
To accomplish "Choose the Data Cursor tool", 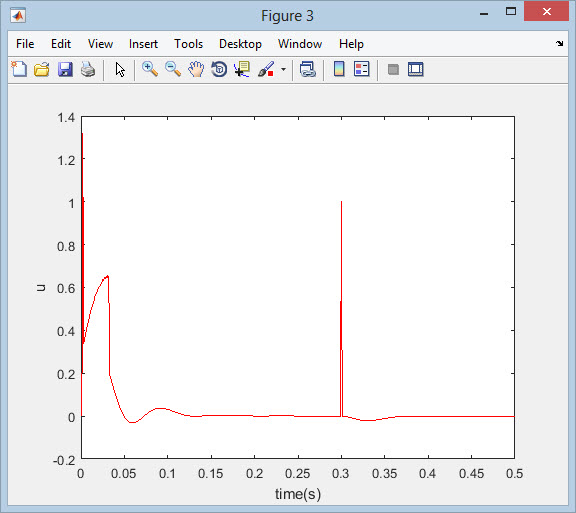I will (242, 69).
